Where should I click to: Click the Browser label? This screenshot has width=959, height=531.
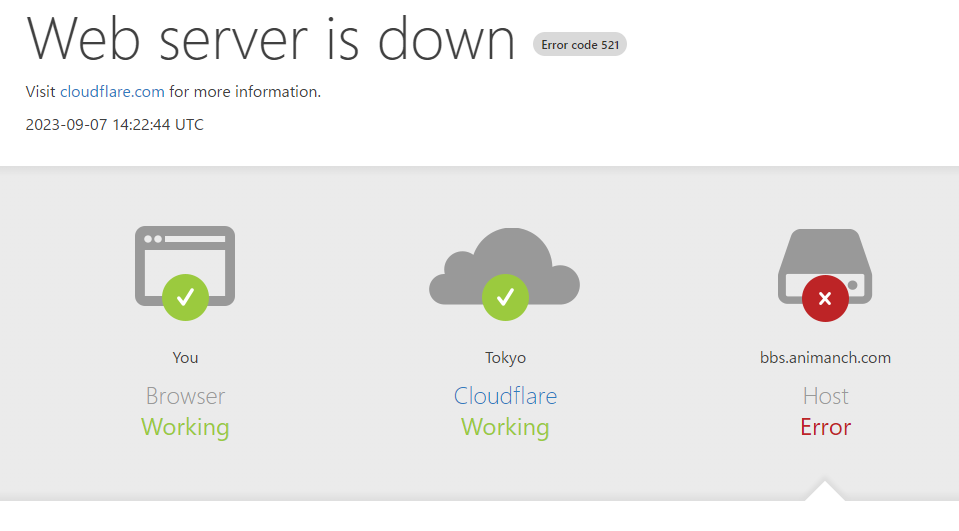click(185, 396)
